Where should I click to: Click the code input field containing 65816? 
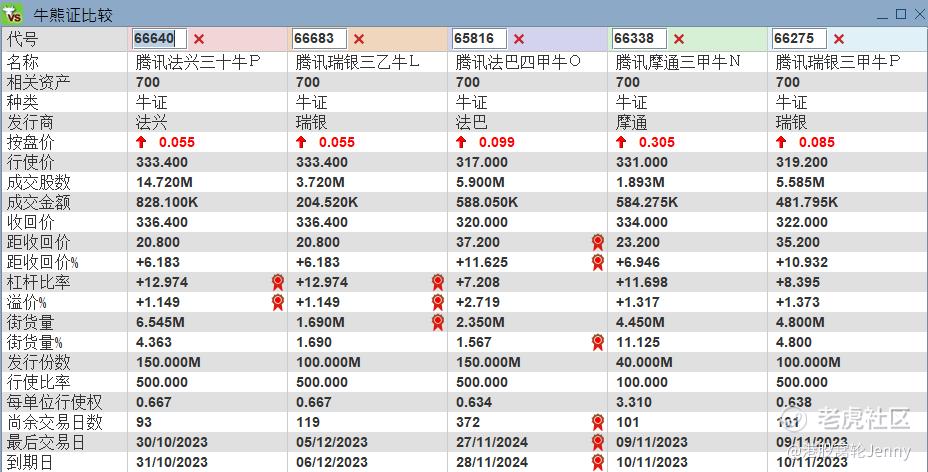pyautogui.click(x=479, y=38)
